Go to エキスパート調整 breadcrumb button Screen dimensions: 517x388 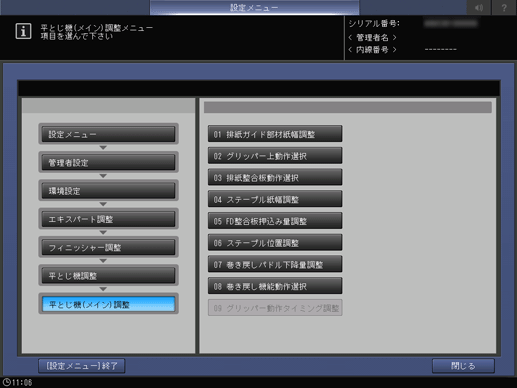[x=108, y=219]
